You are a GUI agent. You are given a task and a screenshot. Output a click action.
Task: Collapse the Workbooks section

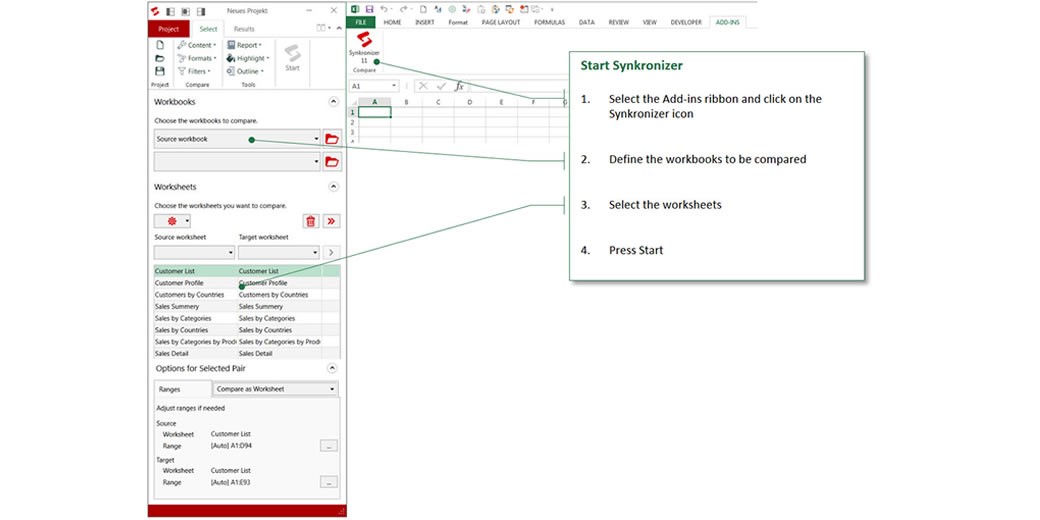click(x=333, y=102)
